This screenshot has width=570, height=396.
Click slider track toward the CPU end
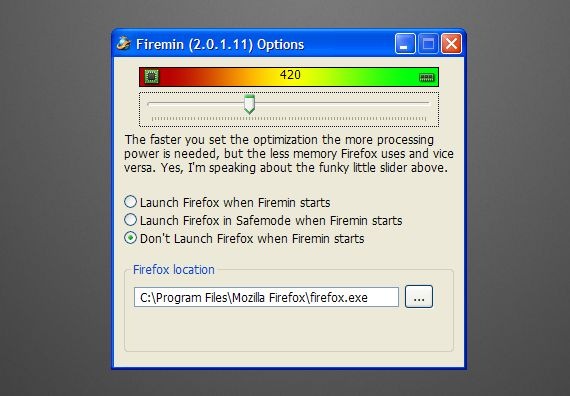(x=195, y=104)
